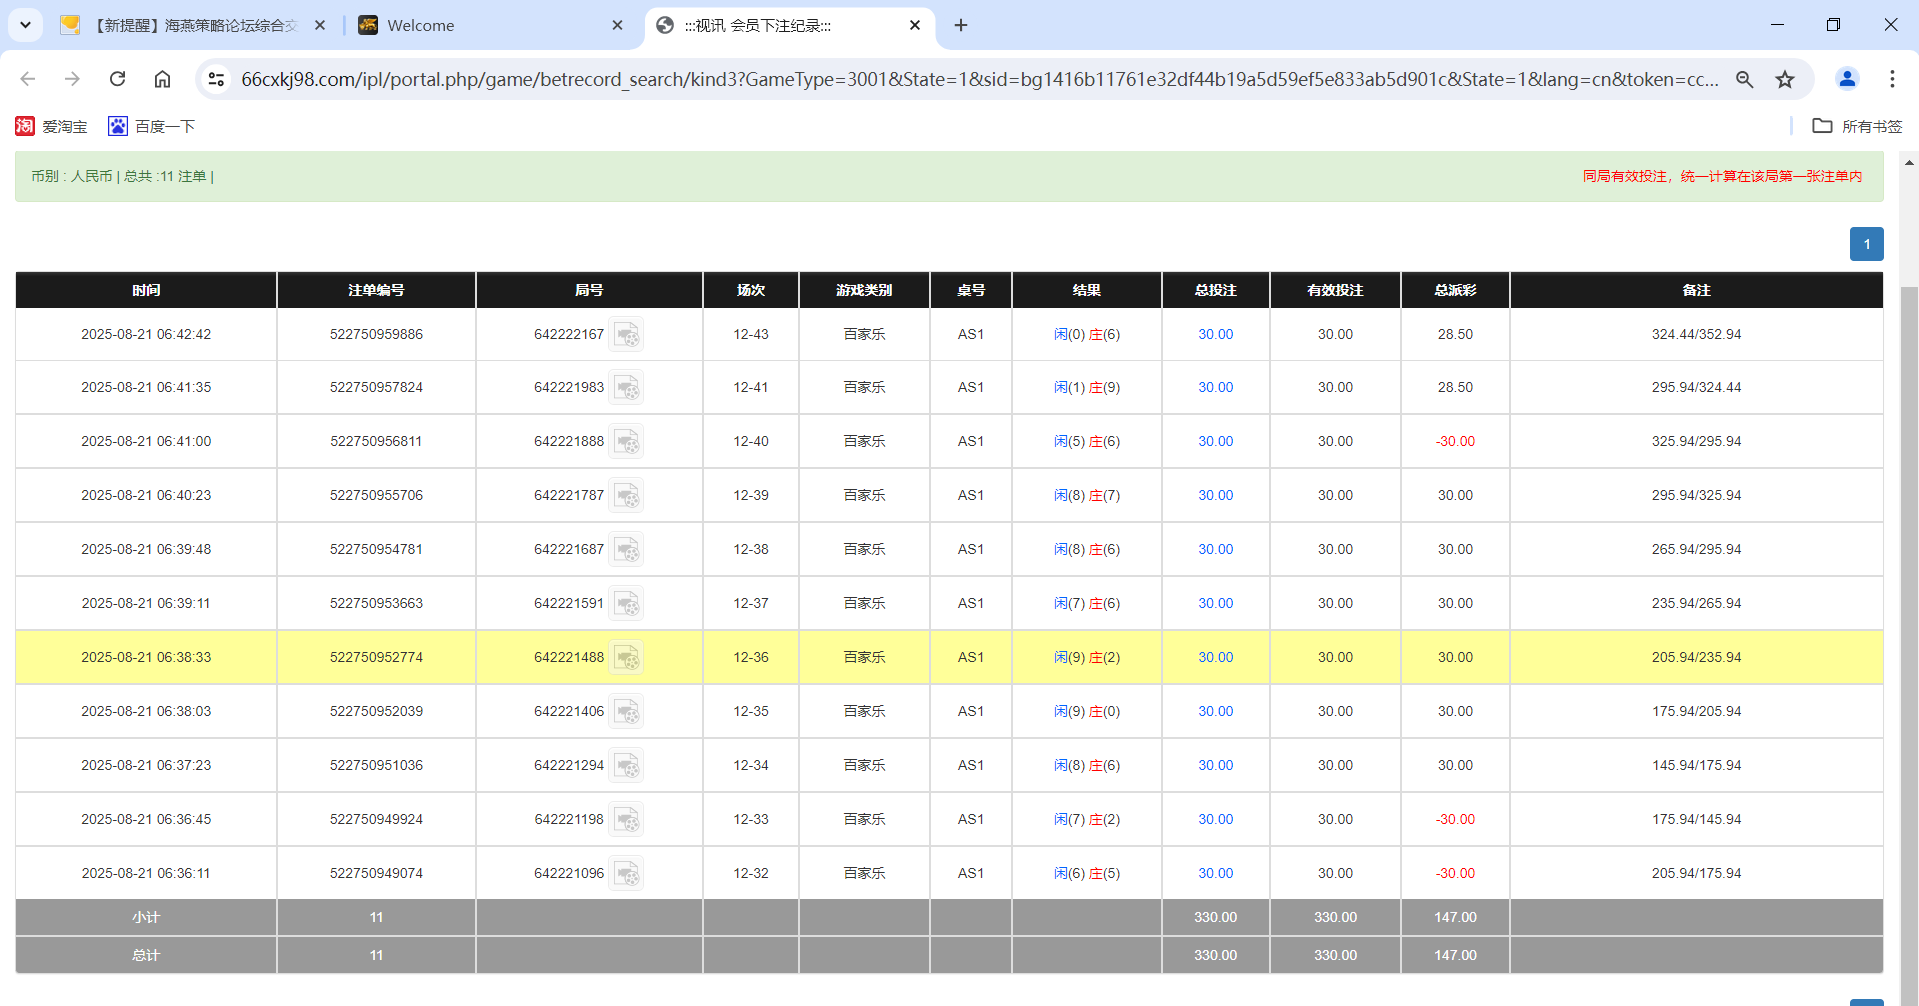Image resolution: width=1919 pixels, height=1006 pixels.
Task: Click replay icon beside round 642221488
Action: 627,658
